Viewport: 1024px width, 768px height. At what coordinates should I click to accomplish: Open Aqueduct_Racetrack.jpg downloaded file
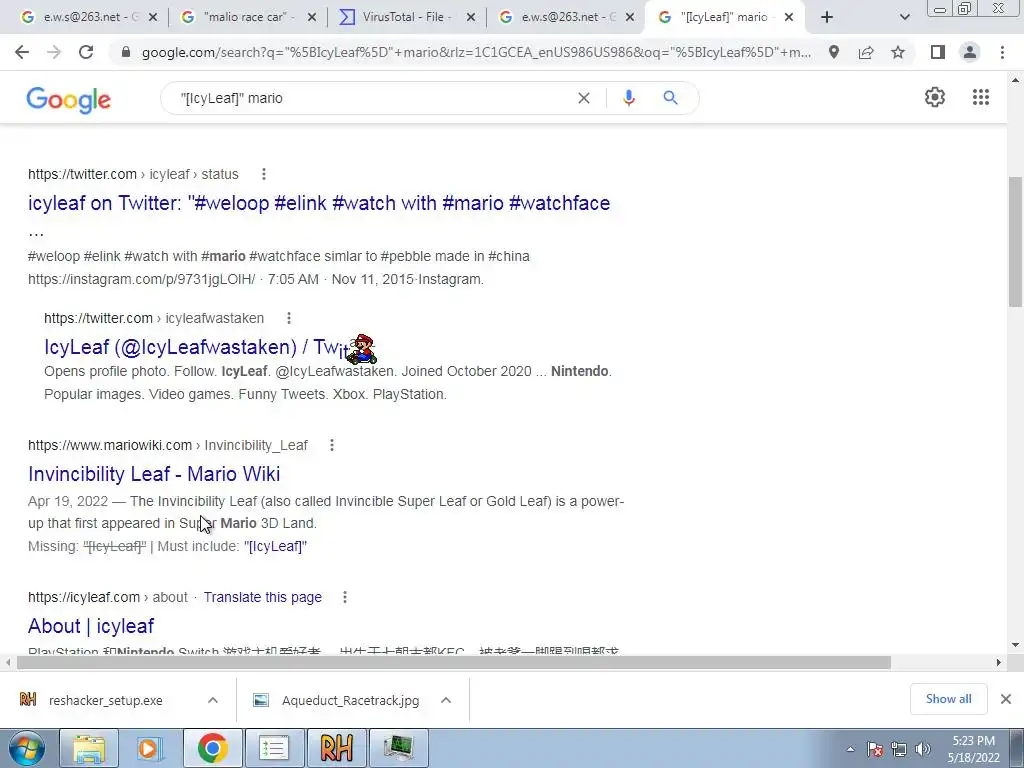pos(350,700)
